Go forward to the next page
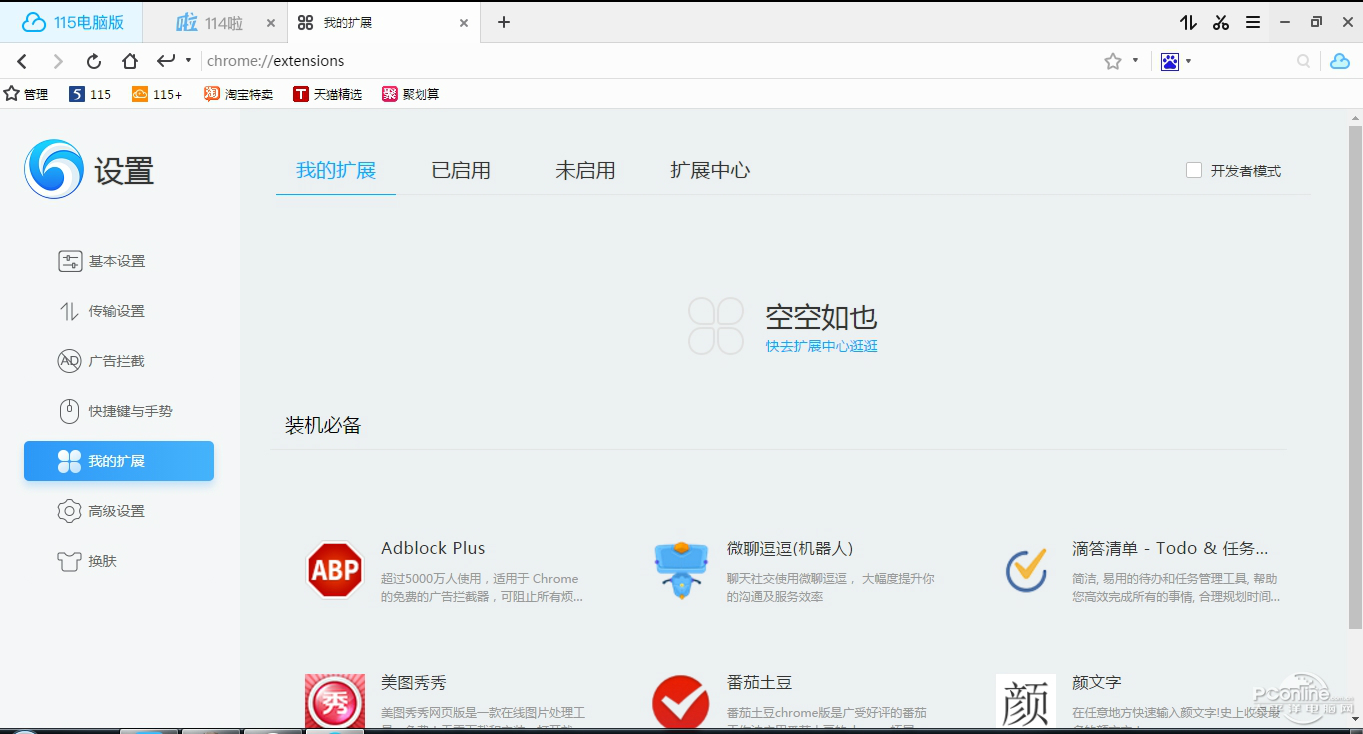 click(x=58, y=61)
